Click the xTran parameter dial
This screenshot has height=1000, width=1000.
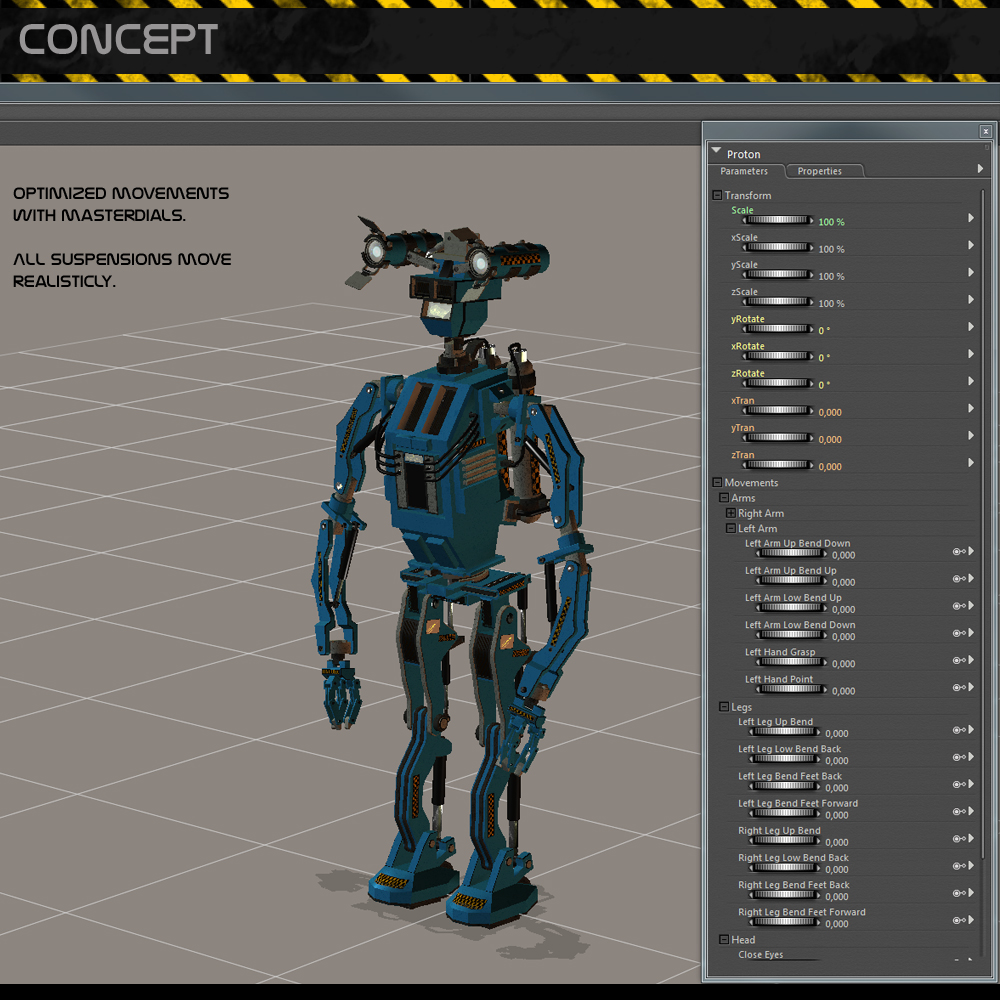[x=778, y=411]
